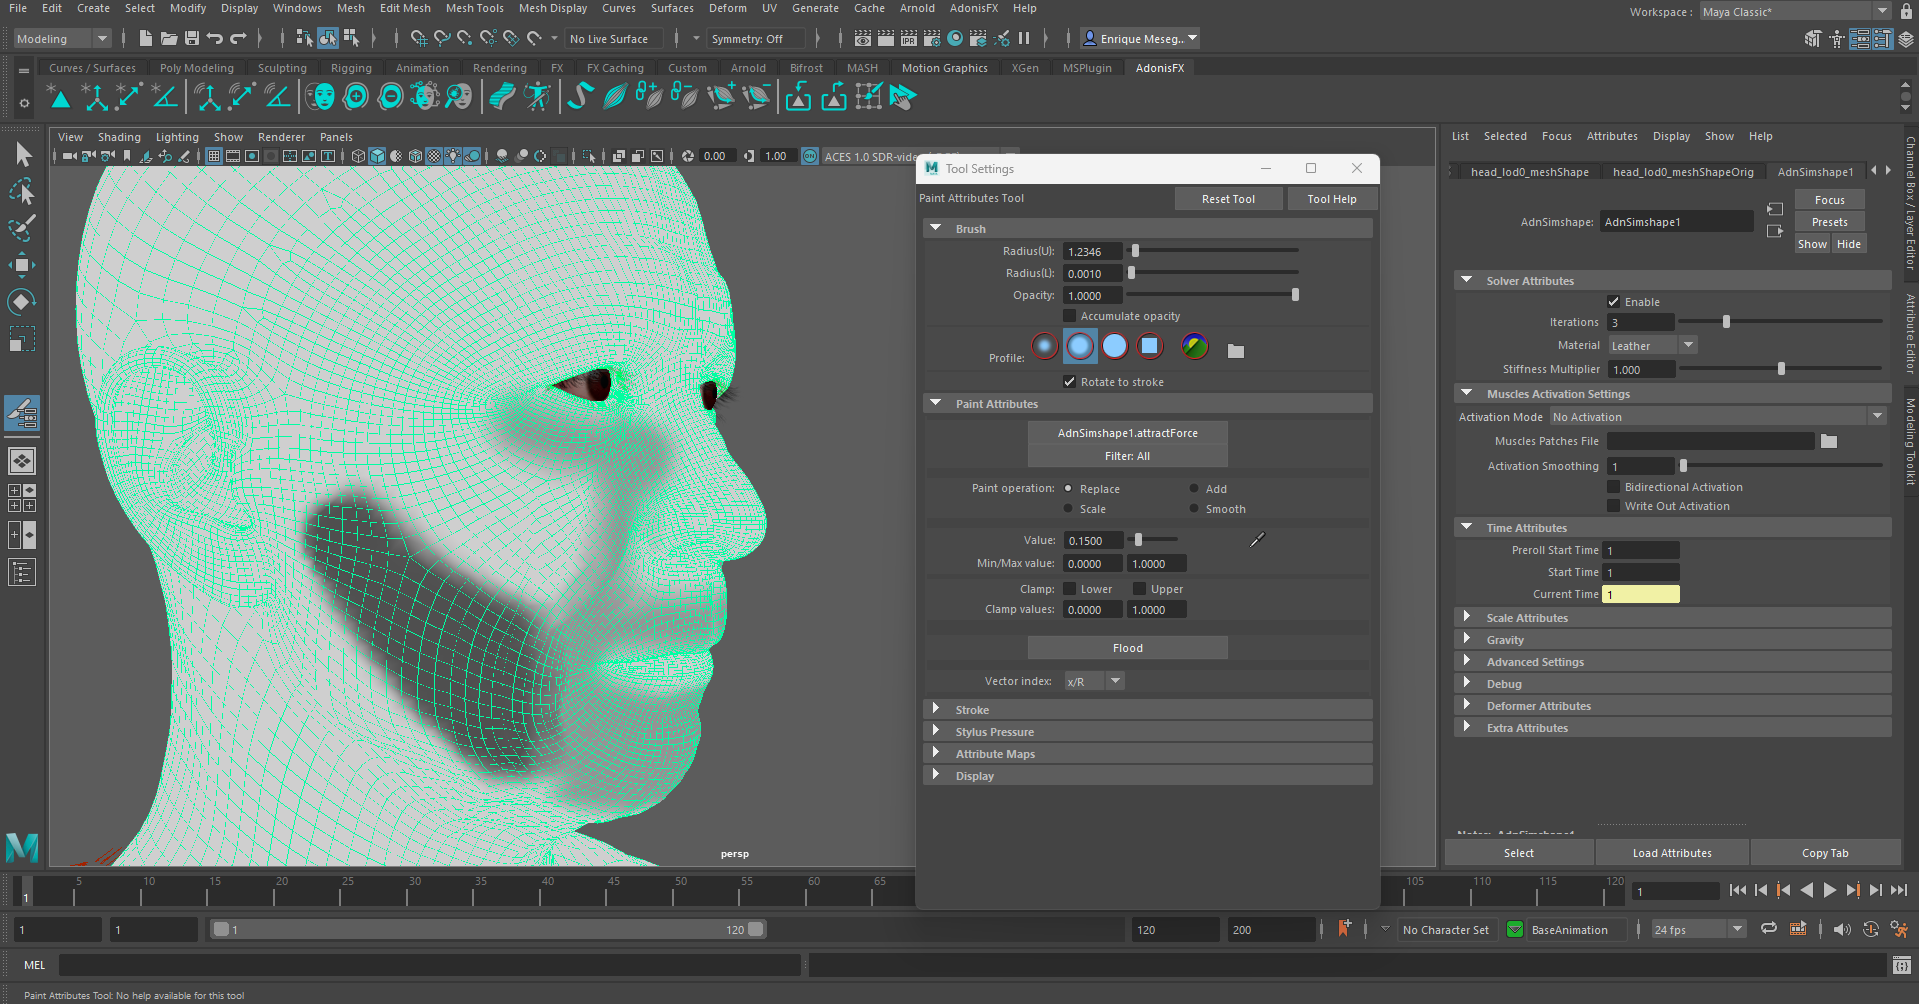Go to start of playback range
This screenshot has height=1004, width=1919.
tap(1737, 890)
